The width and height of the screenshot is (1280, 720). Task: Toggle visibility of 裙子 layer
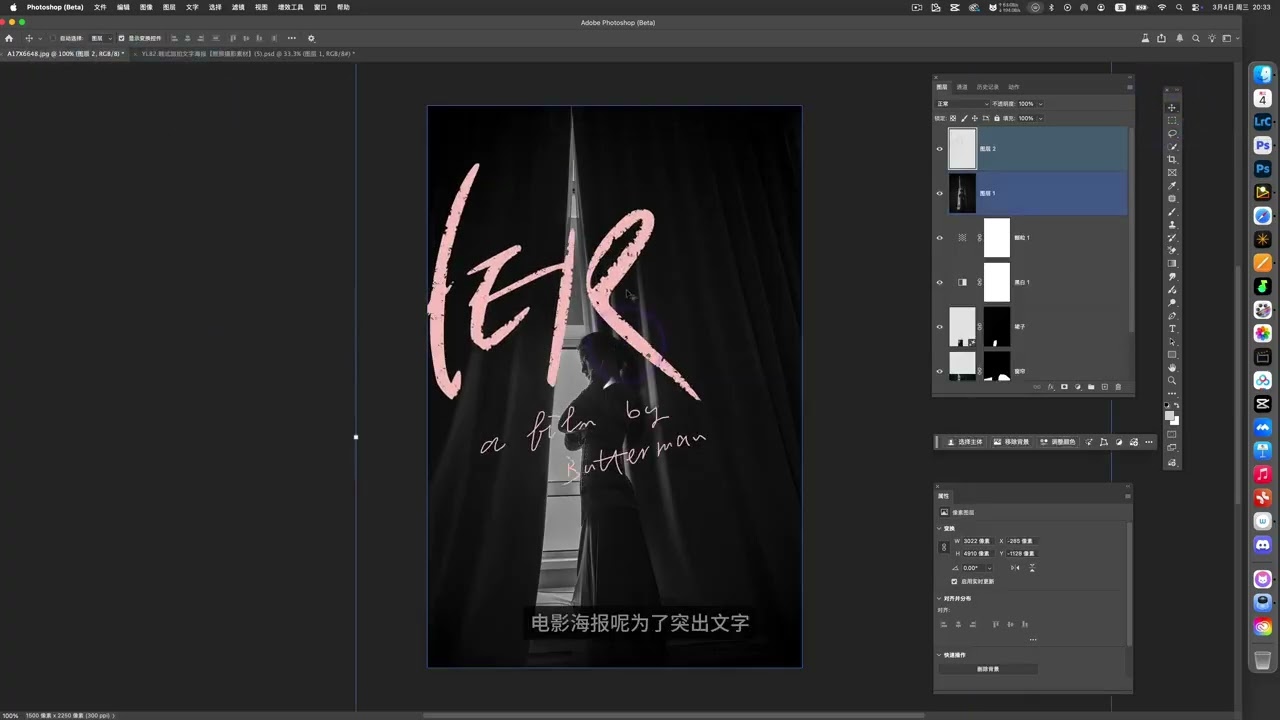point(939,326)
